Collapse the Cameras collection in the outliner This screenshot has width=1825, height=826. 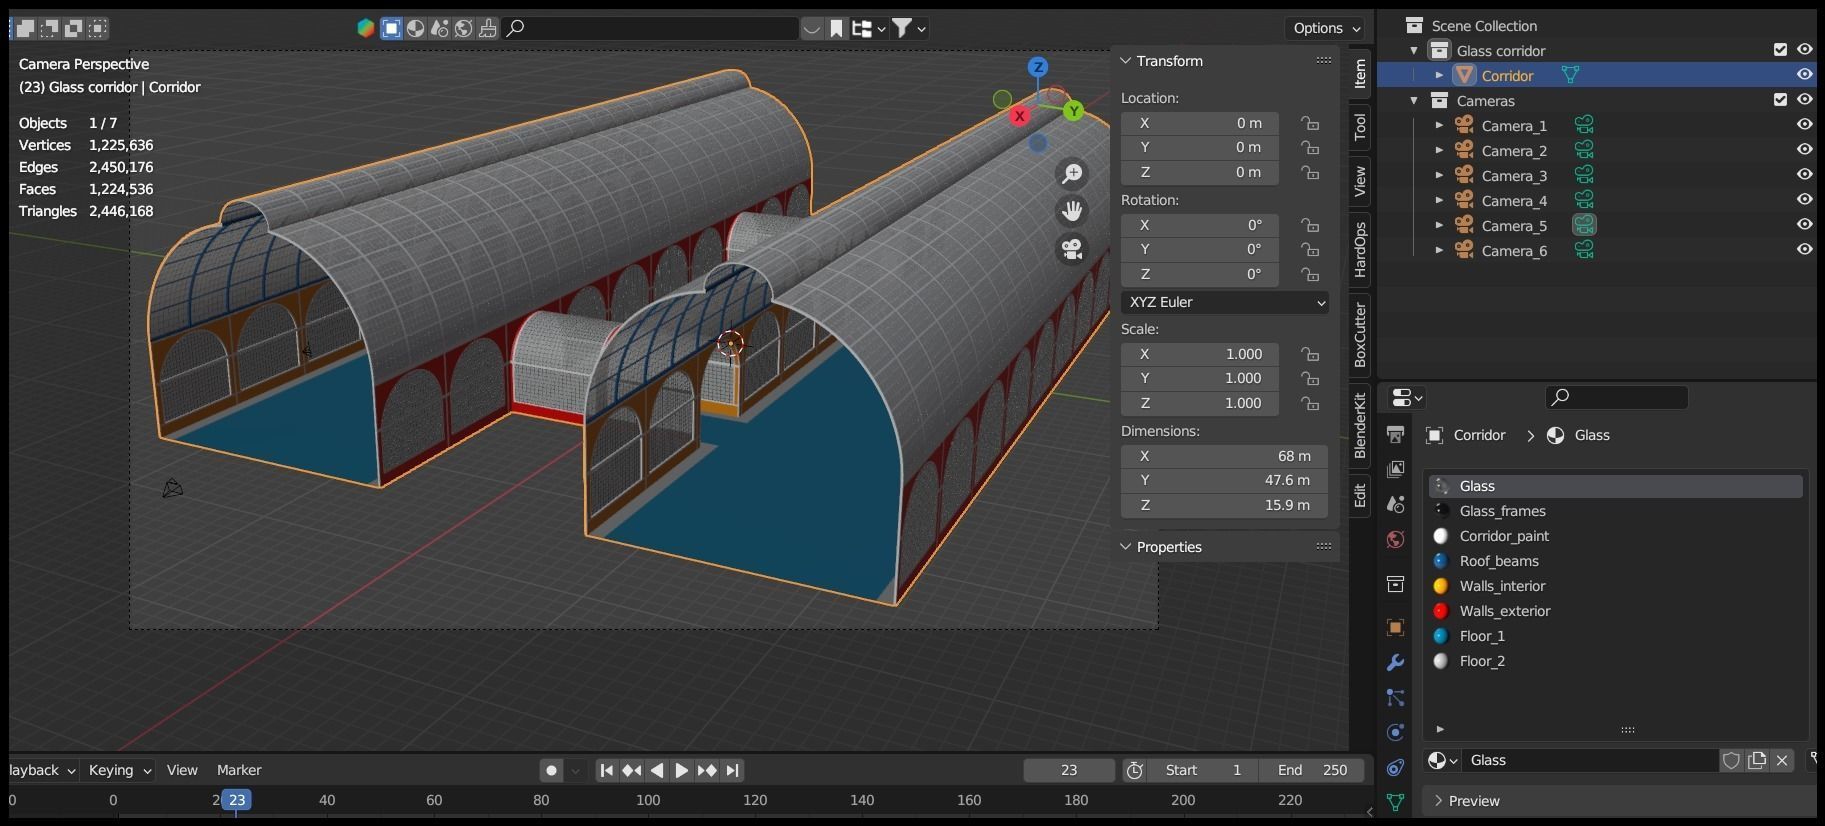[1414, 100]
